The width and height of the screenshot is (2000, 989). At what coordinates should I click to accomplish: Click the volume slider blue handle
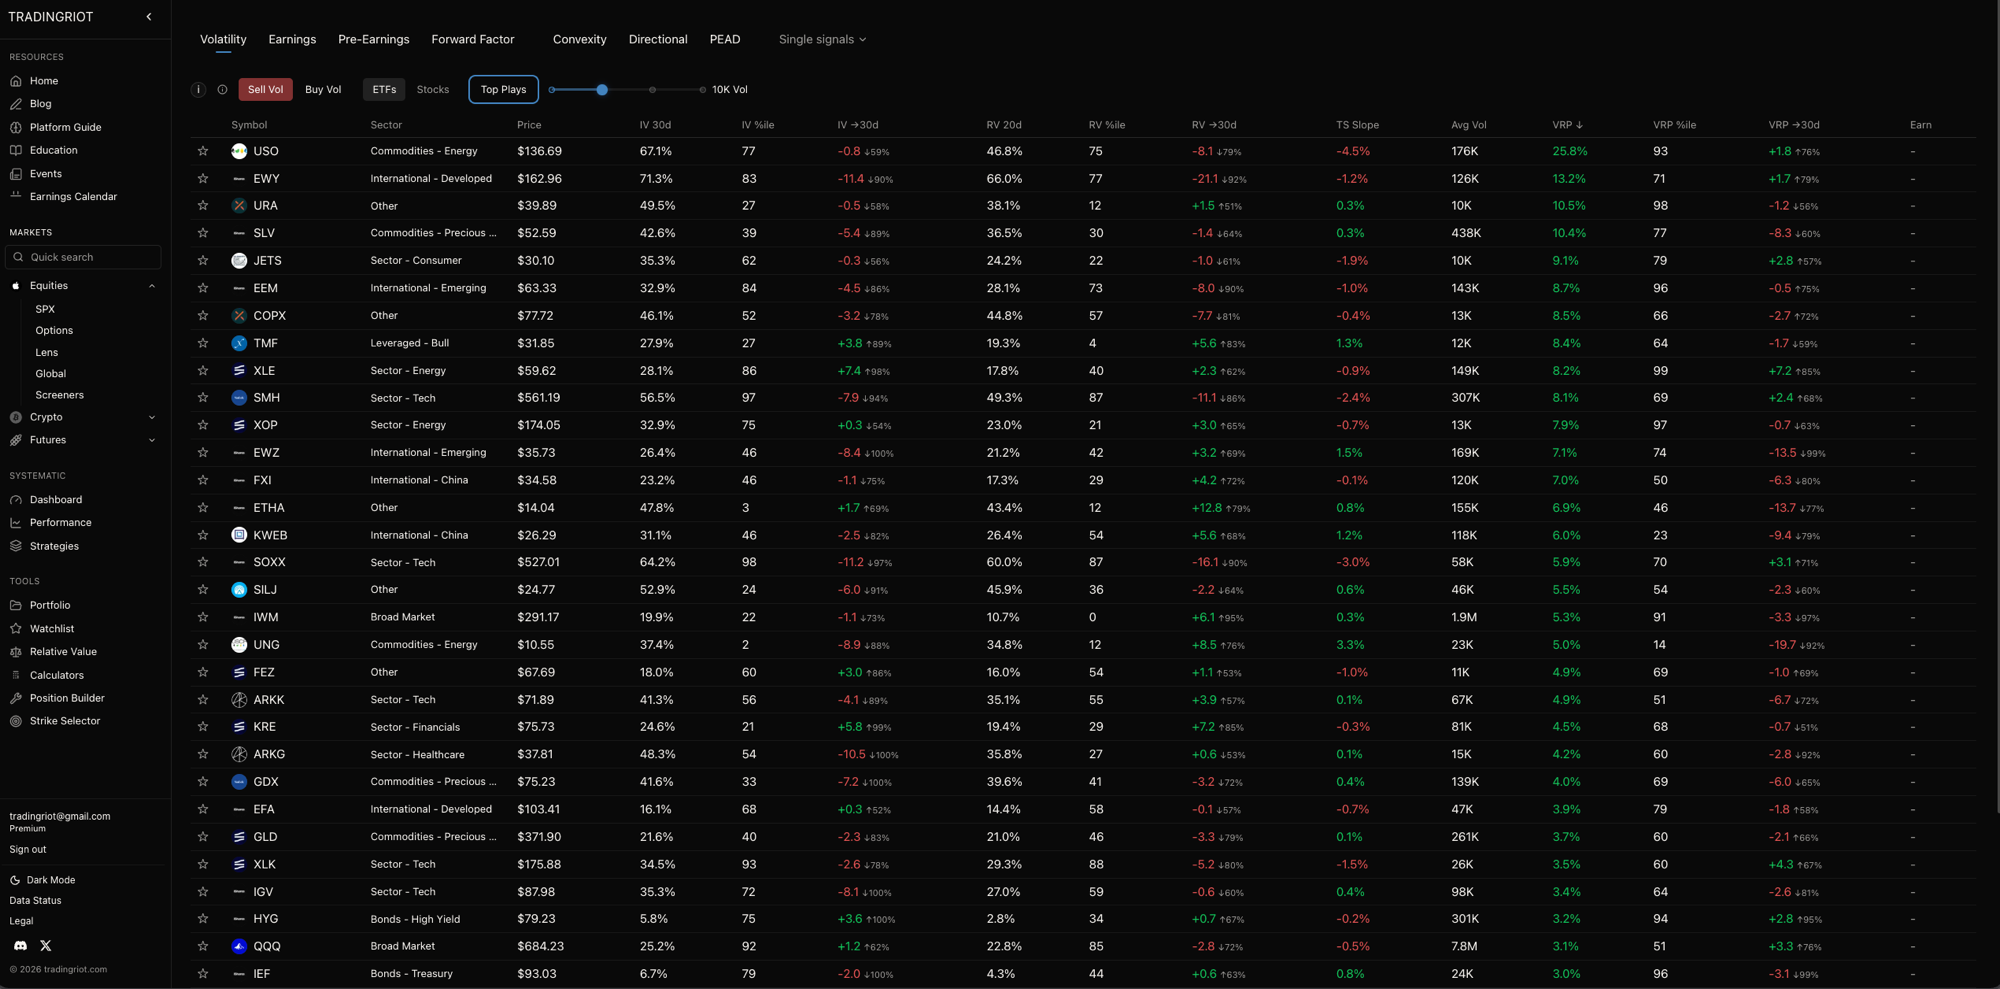tap(602, 90)
